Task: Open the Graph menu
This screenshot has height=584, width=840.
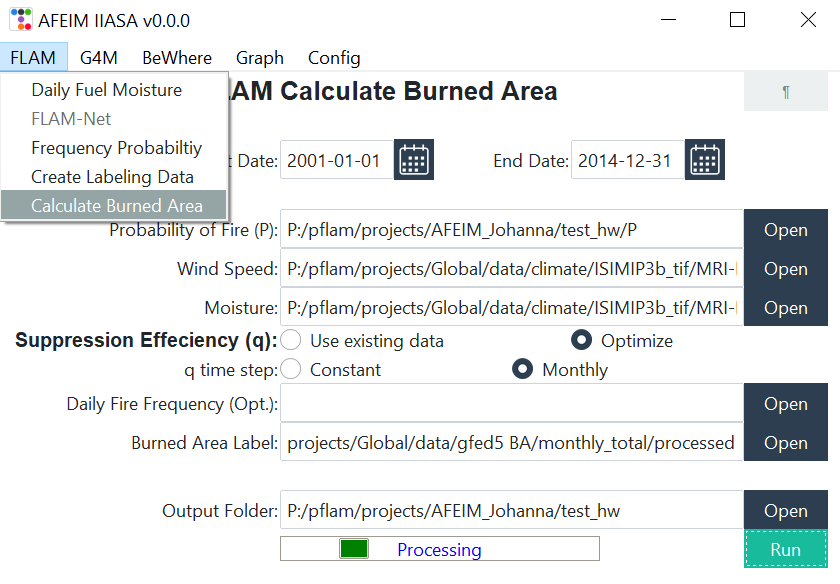Action: click(259, 57)
